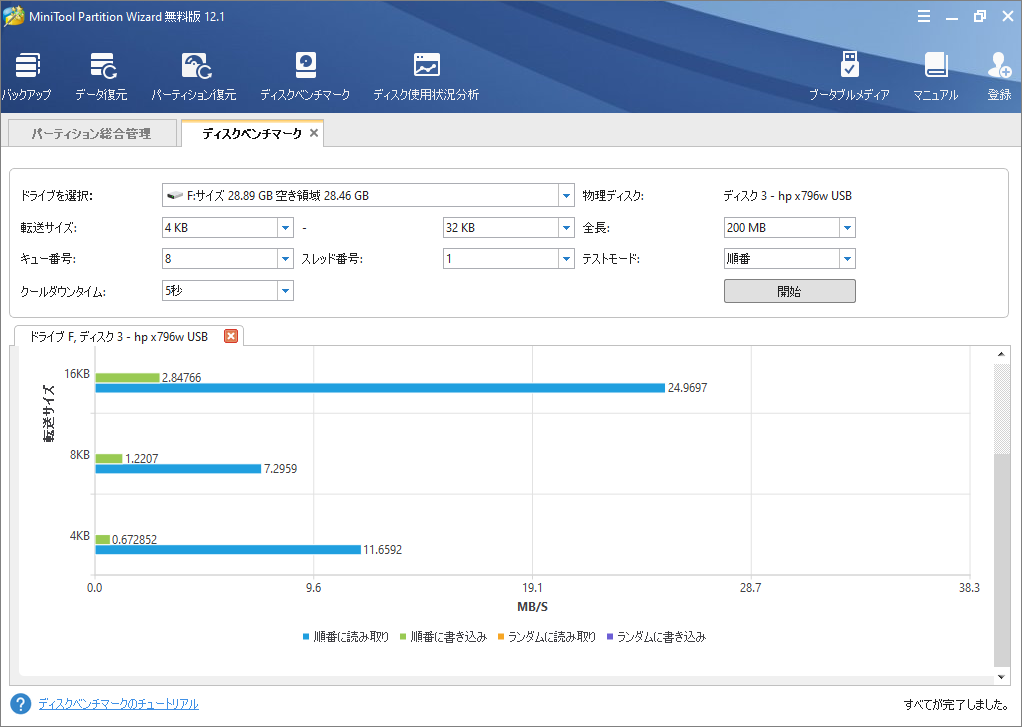
Task: Click the MB/S axis title
Action: pyautogui.click(x=533, y=606)
